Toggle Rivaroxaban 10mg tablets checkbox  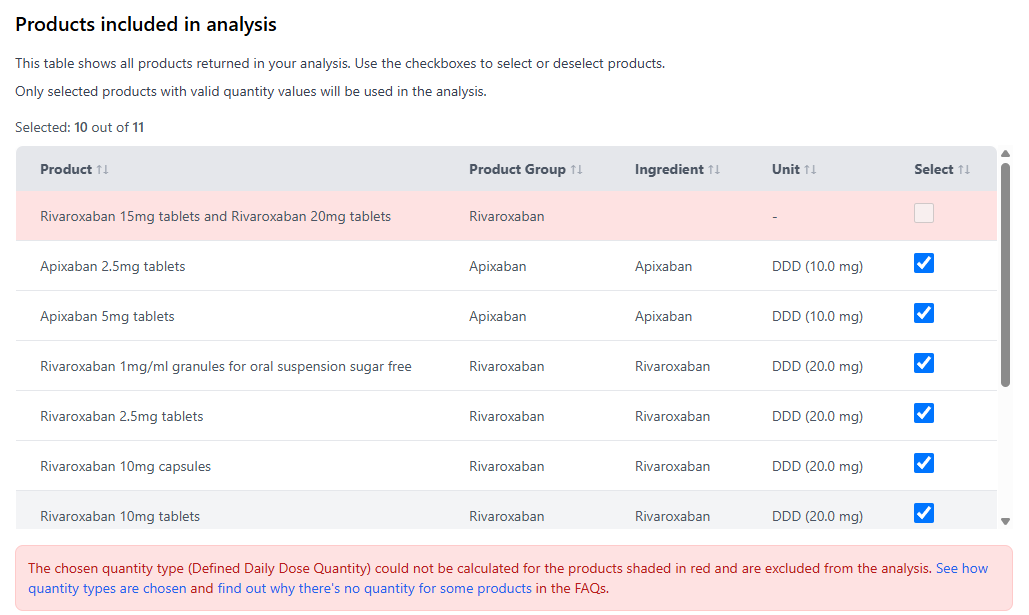pos(924,513)
